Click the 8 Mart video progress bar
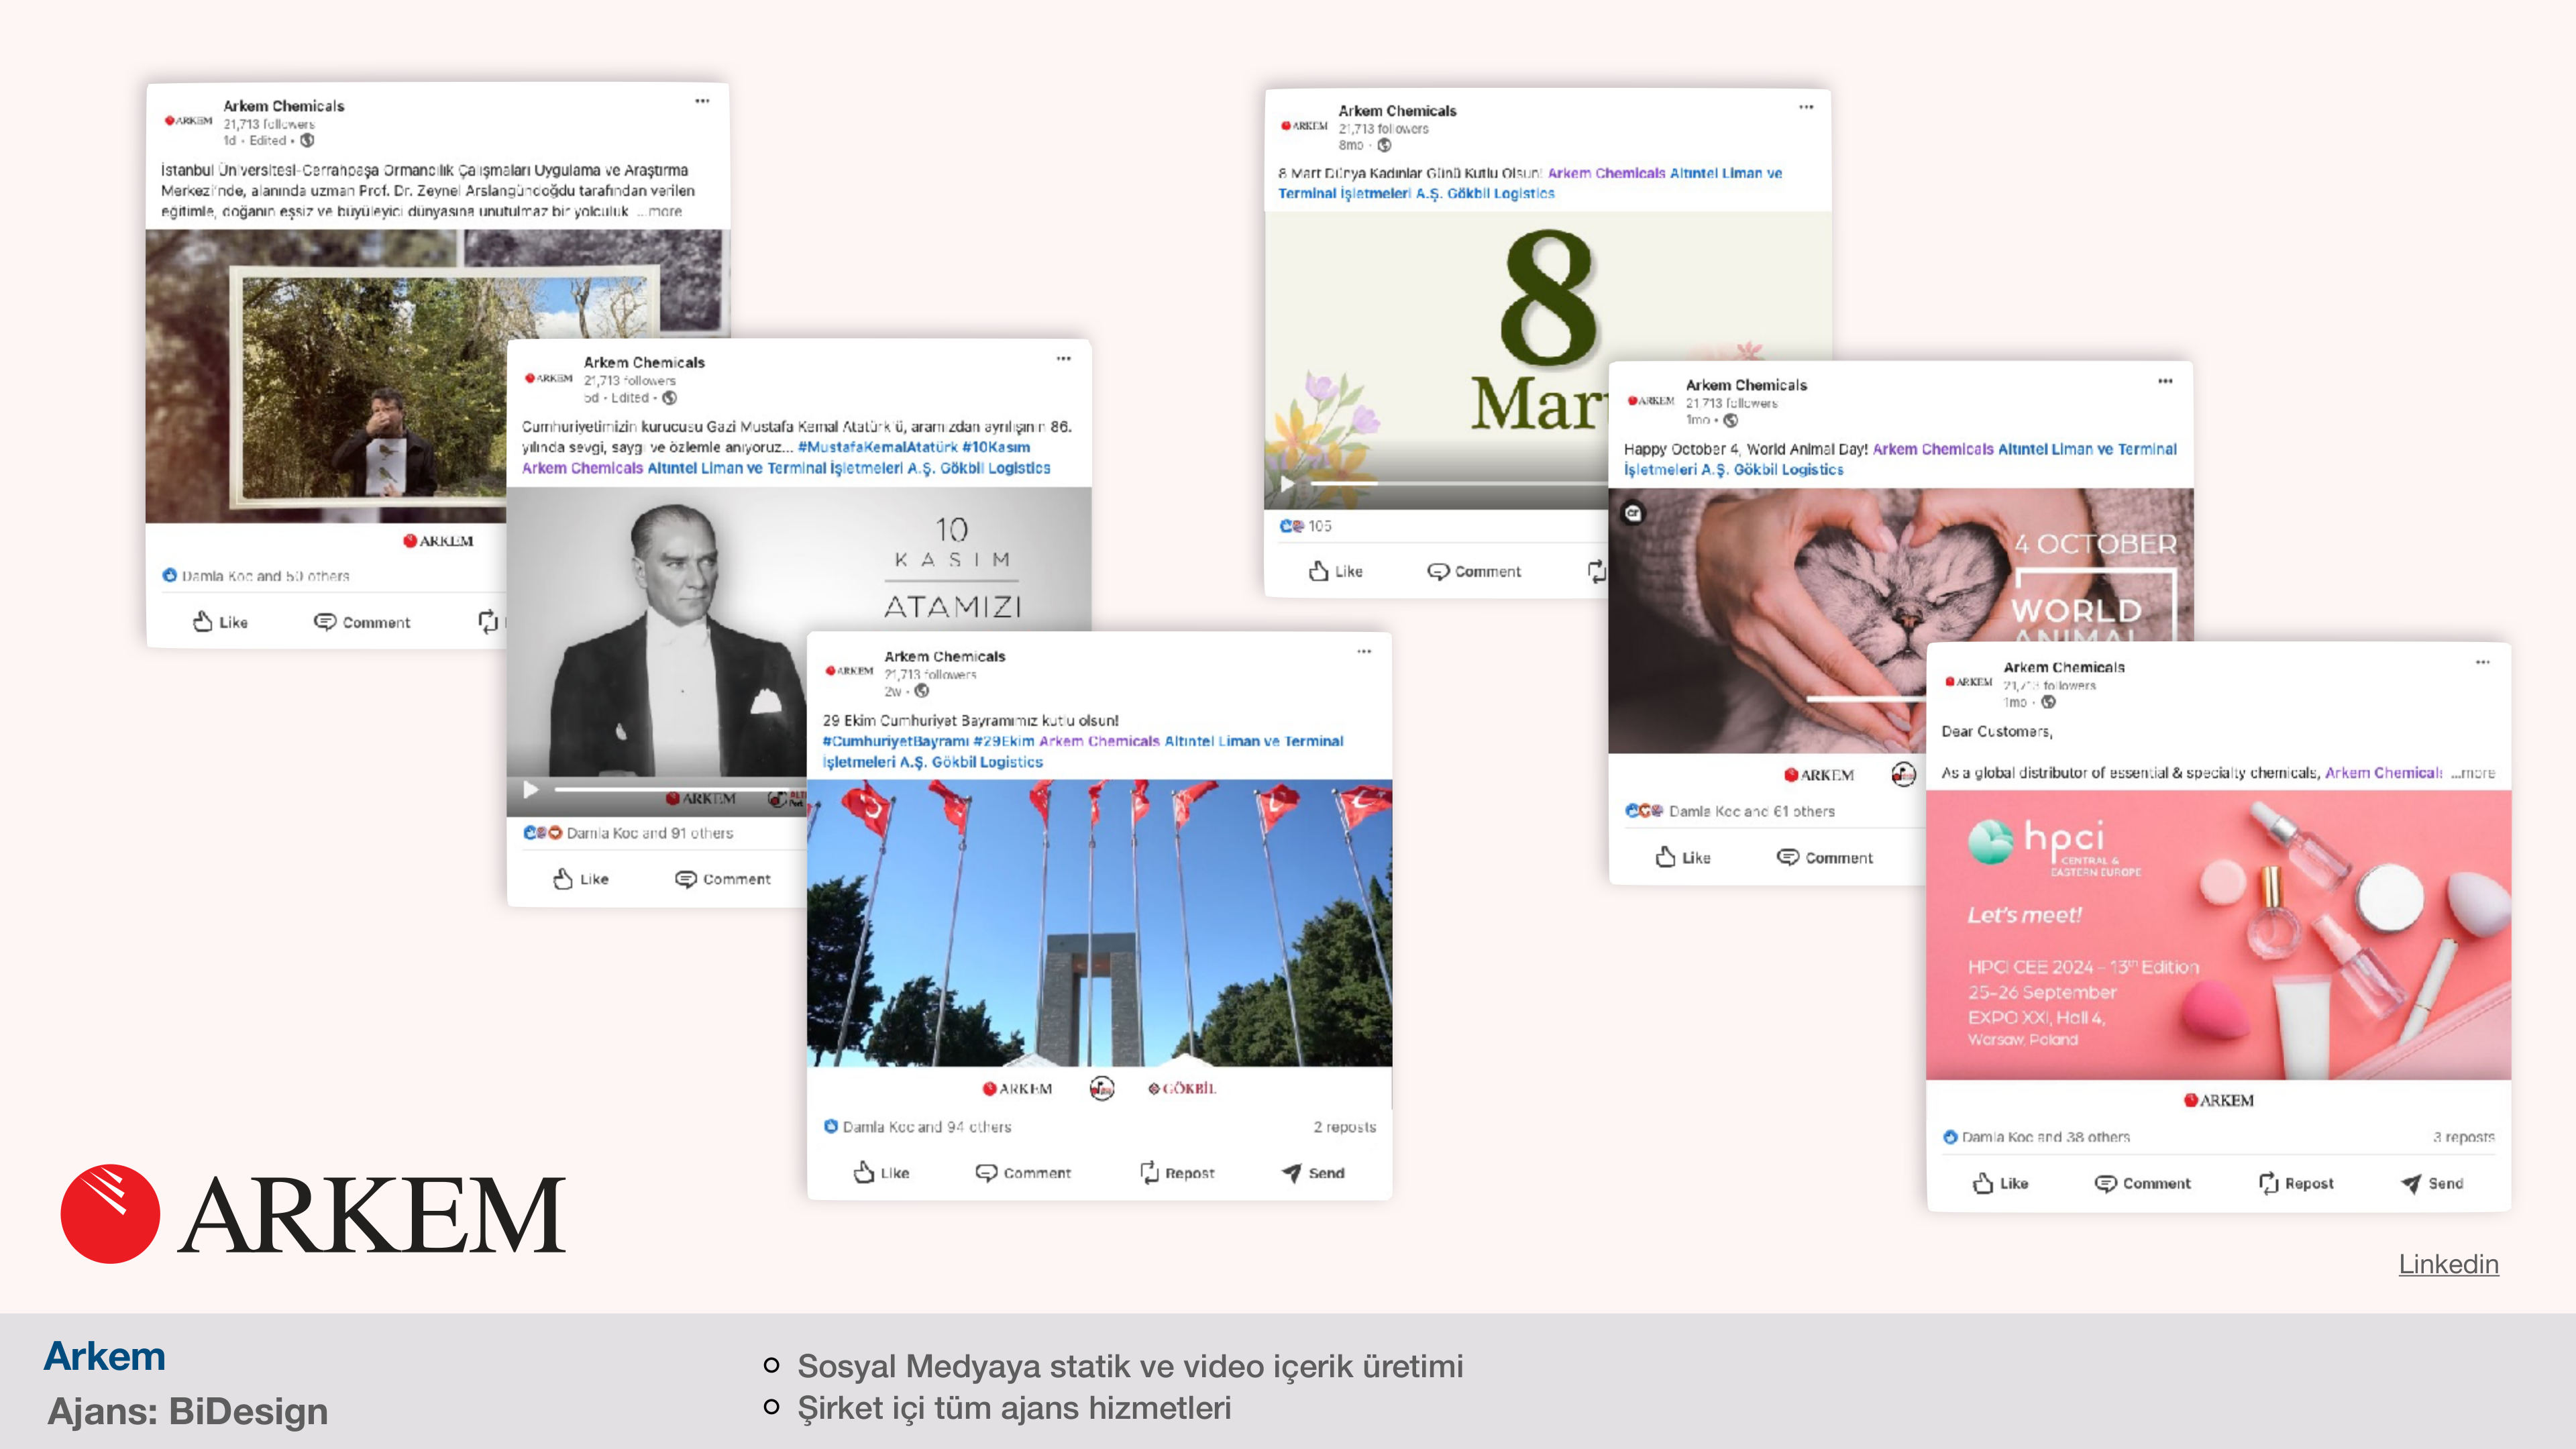 pyautogui.click(x=1458, y=484)
